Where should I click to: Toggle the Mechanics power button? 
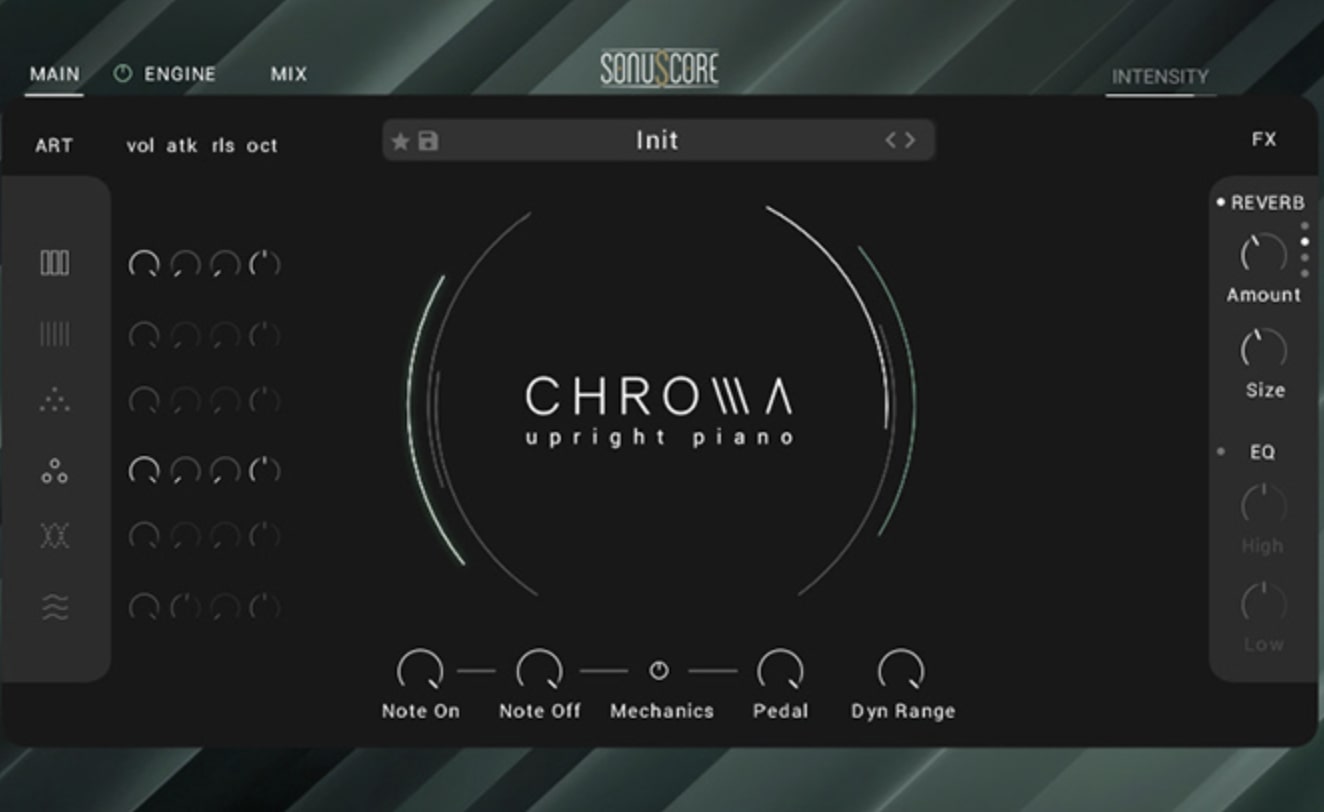tap(659, 670)
